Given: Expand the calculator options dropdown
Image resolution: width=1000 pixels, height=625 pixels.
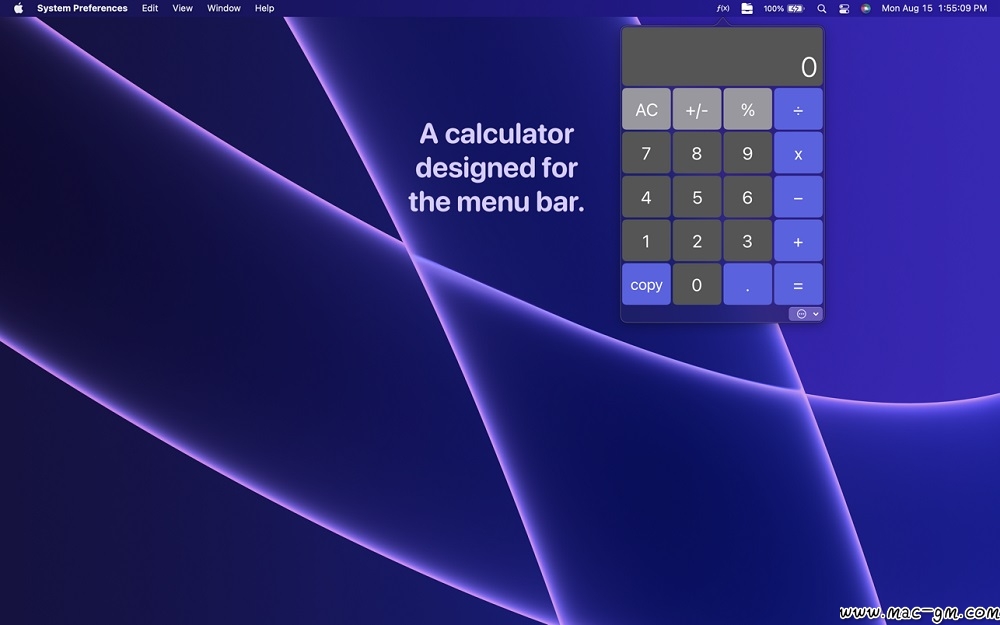Looking at the screenshot, I should point(805,314).
